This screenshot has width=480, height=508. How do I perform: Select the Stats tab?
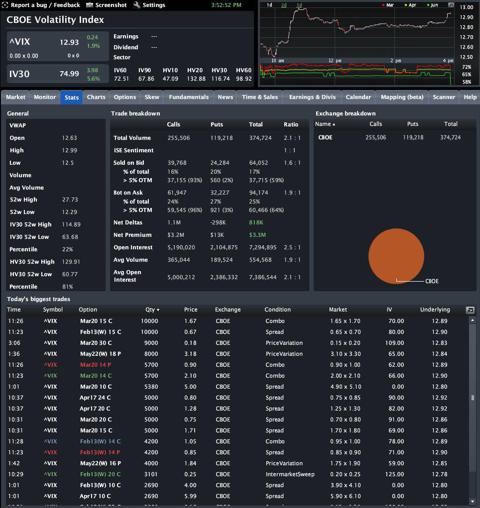coord(71,97)
